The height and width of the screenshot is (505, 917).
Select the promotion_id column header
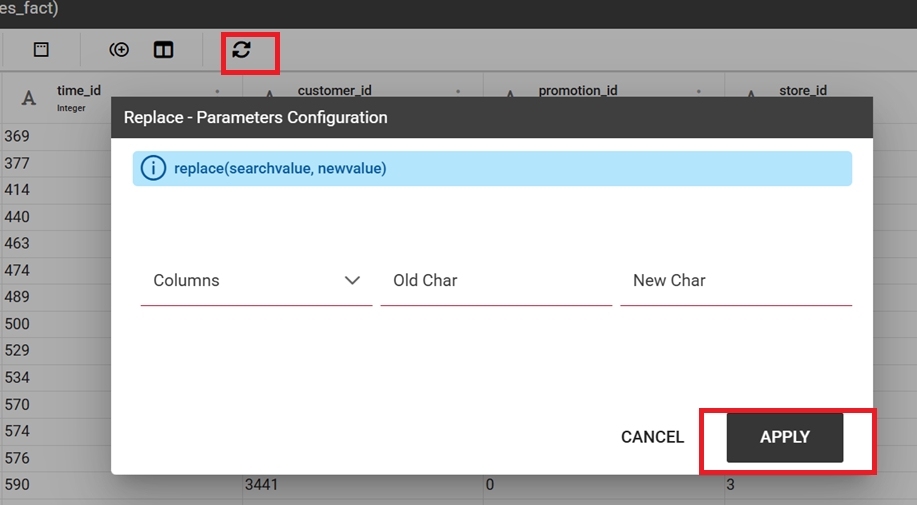[x=578, y=91]
